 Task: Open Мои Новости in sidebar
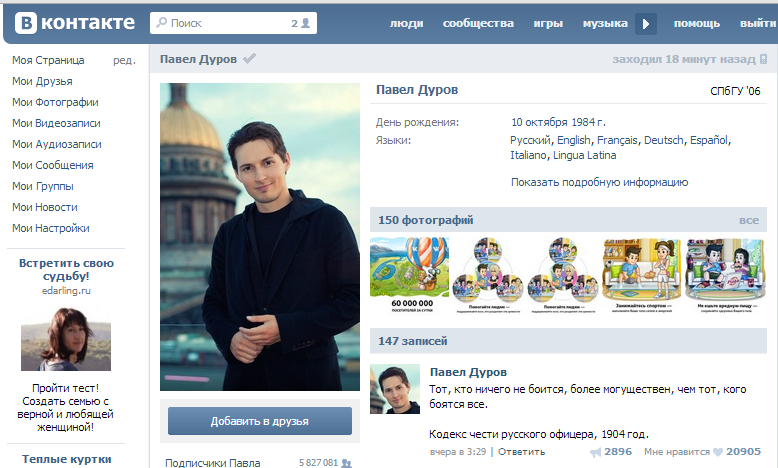click(45, 207)
